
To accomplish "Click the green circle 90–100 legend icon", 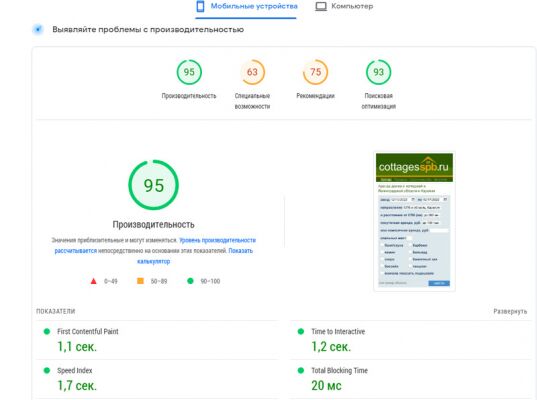I will [190, 281].
